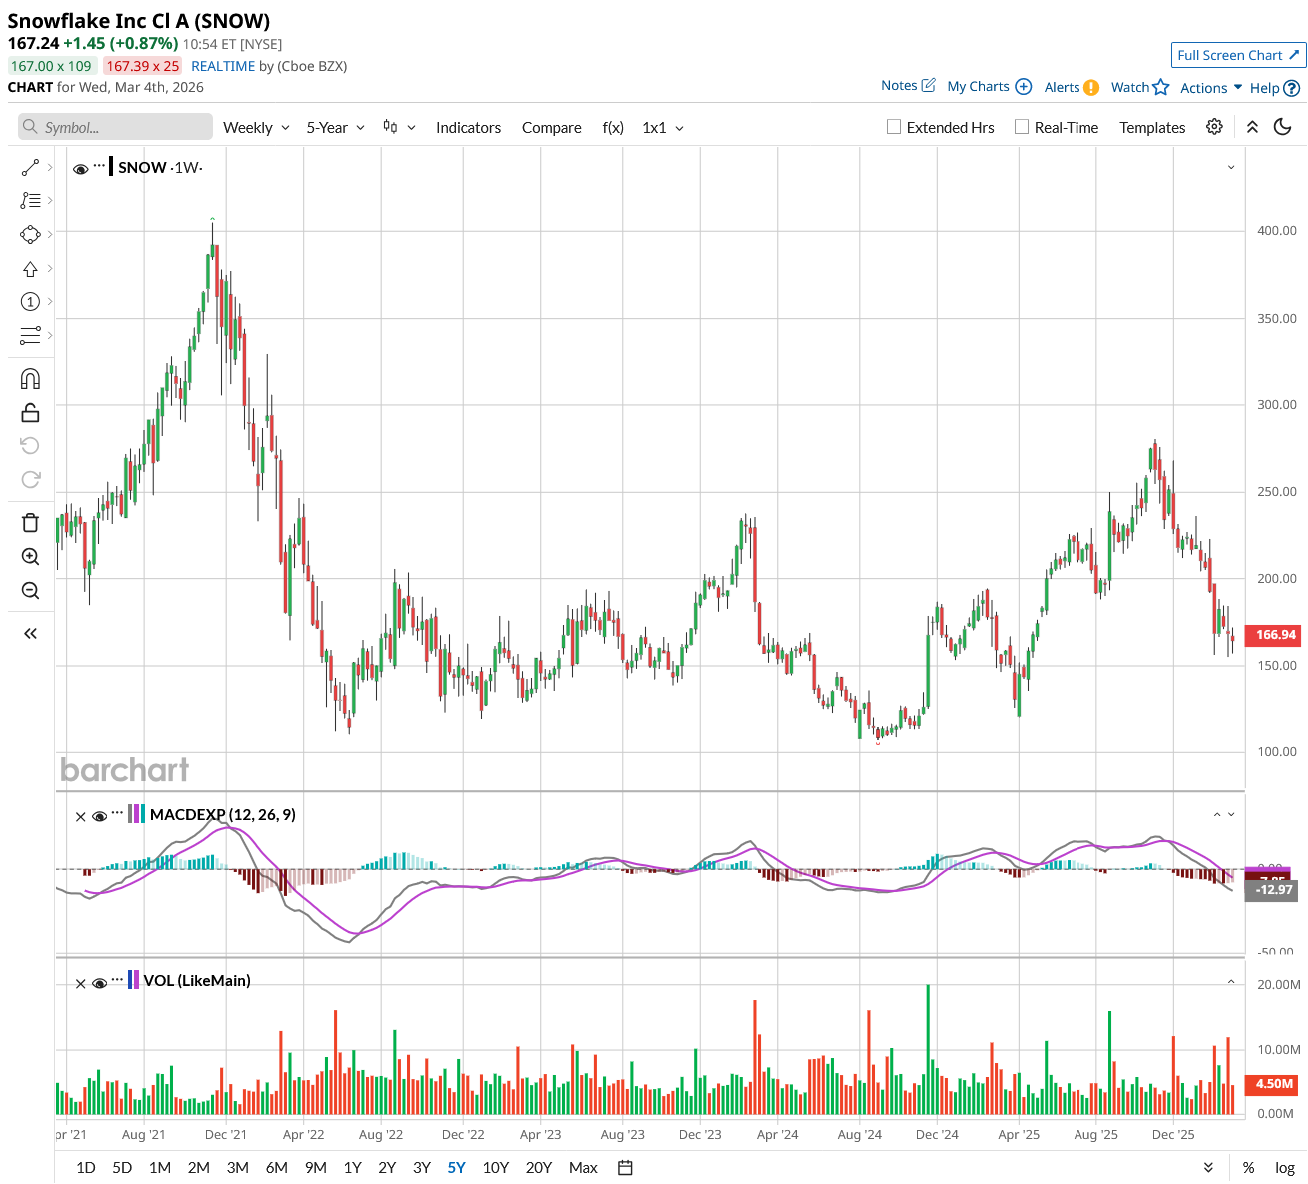
Task: Click the MACDEXP indicator color bars
Action: tap(137, 814)
